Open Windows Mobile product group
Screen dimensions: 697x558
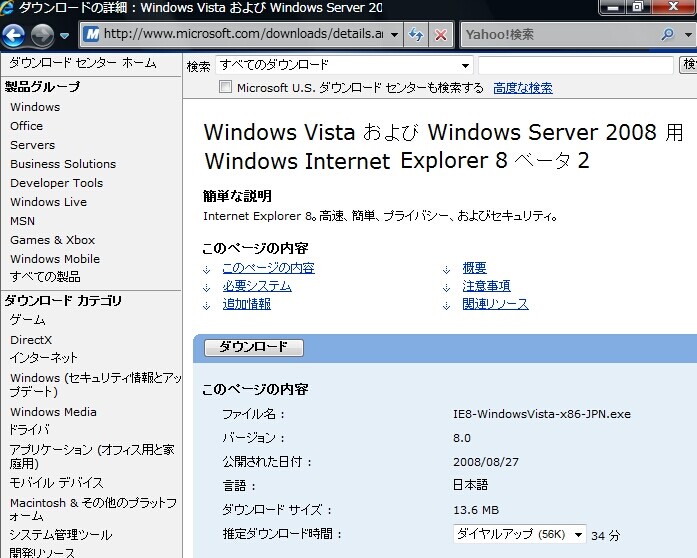click(x=55, y=259)
